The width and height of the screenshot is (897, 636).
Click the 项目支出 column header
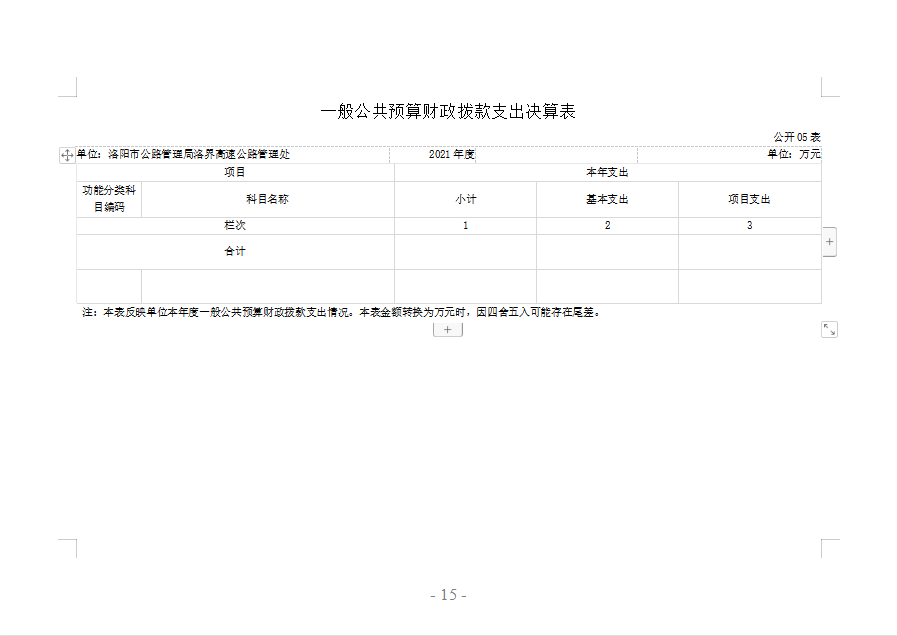749,199
